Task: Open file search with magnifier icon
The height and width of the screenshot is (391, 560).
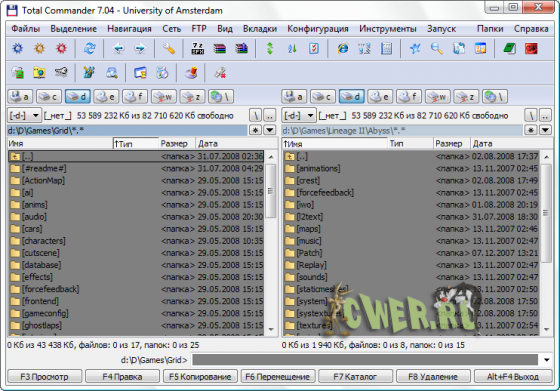Action: tap(437, 48)
